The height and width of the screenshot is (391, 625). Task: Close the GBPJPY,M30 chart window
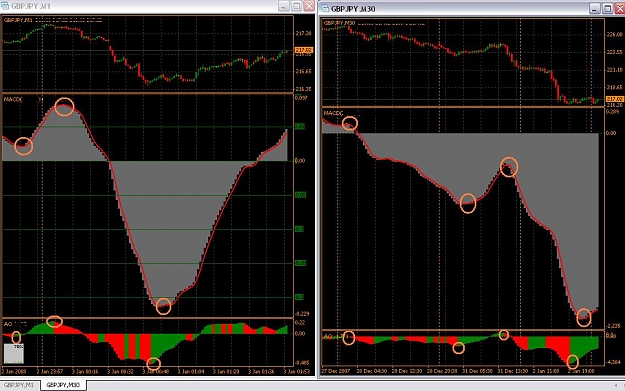(619, 8)
